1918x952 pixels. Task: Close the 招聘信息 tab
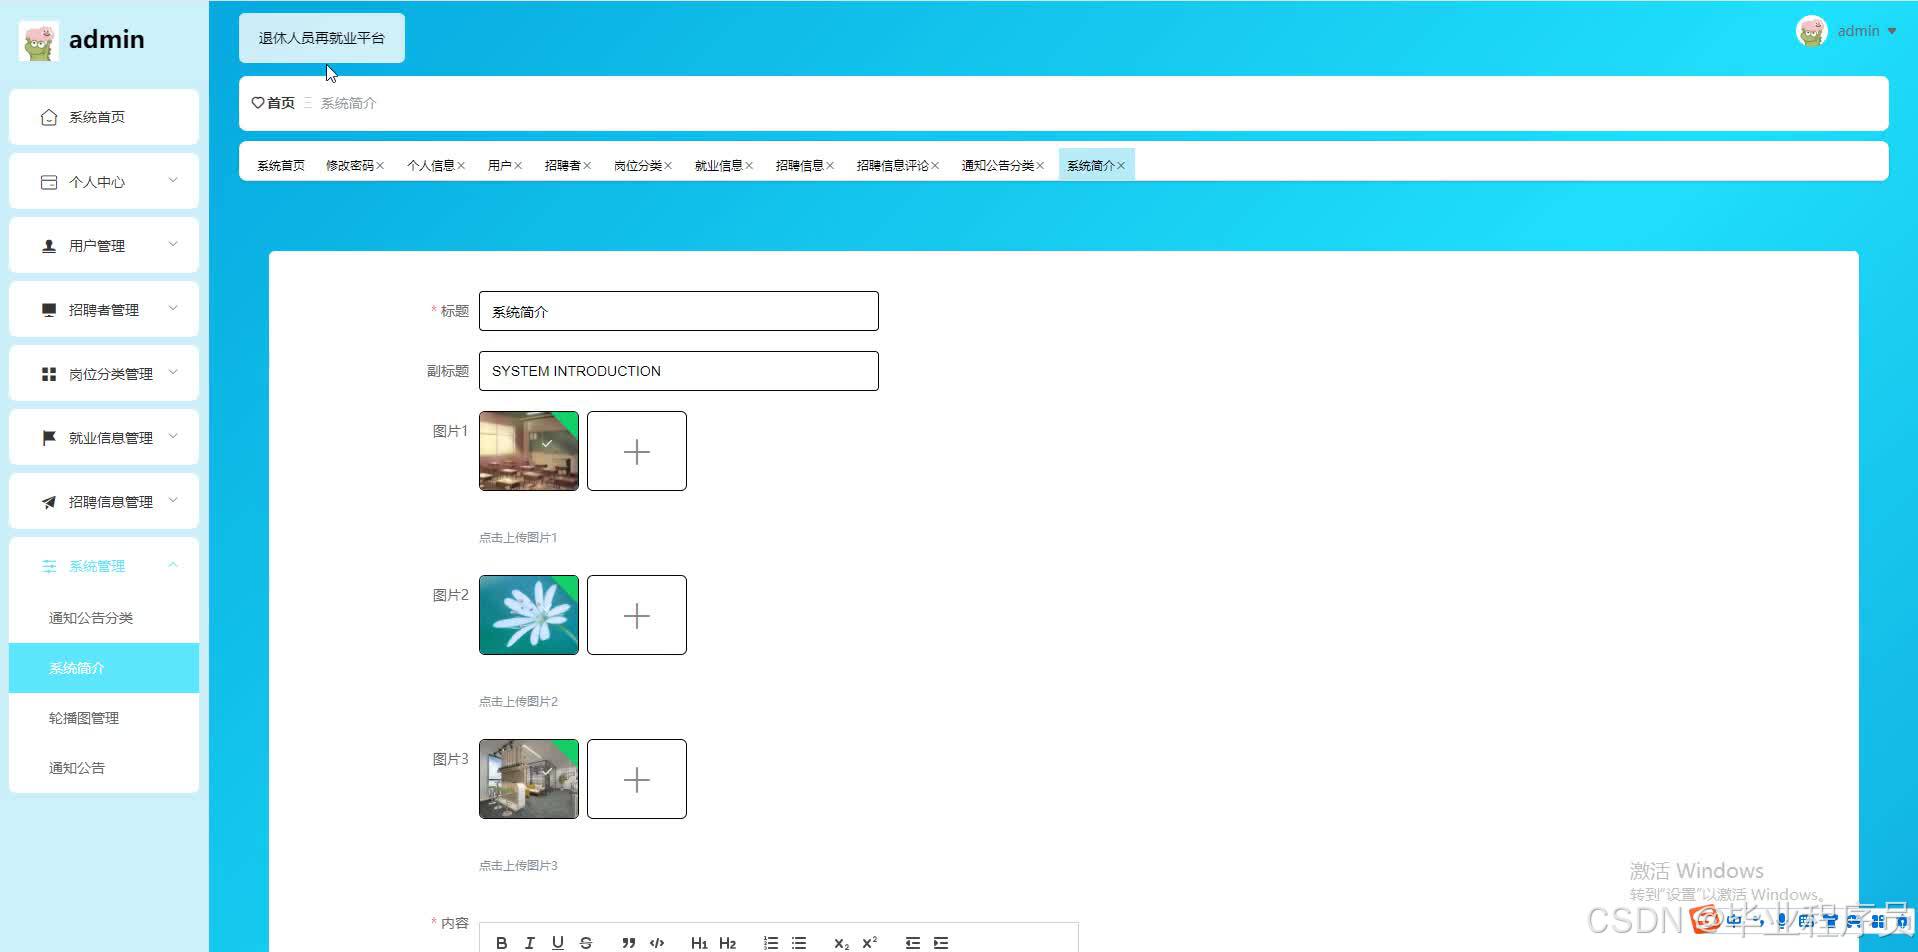pyautogui.click(x=830, y=166)
